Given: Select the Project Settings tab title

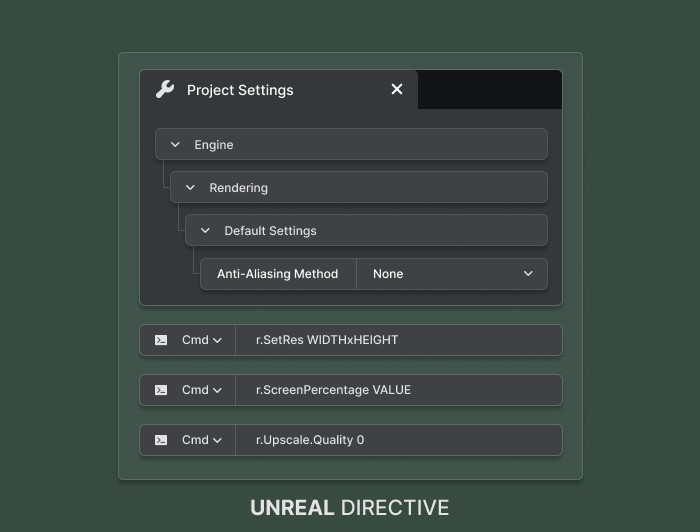Looking at the screenshot, I should (x=240, y=90).
